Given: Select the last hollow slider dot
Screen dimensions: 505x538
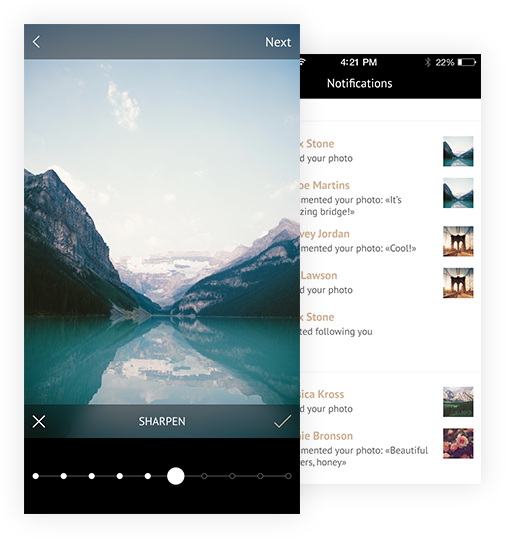Looking at the screenshot, I should 288,476.
